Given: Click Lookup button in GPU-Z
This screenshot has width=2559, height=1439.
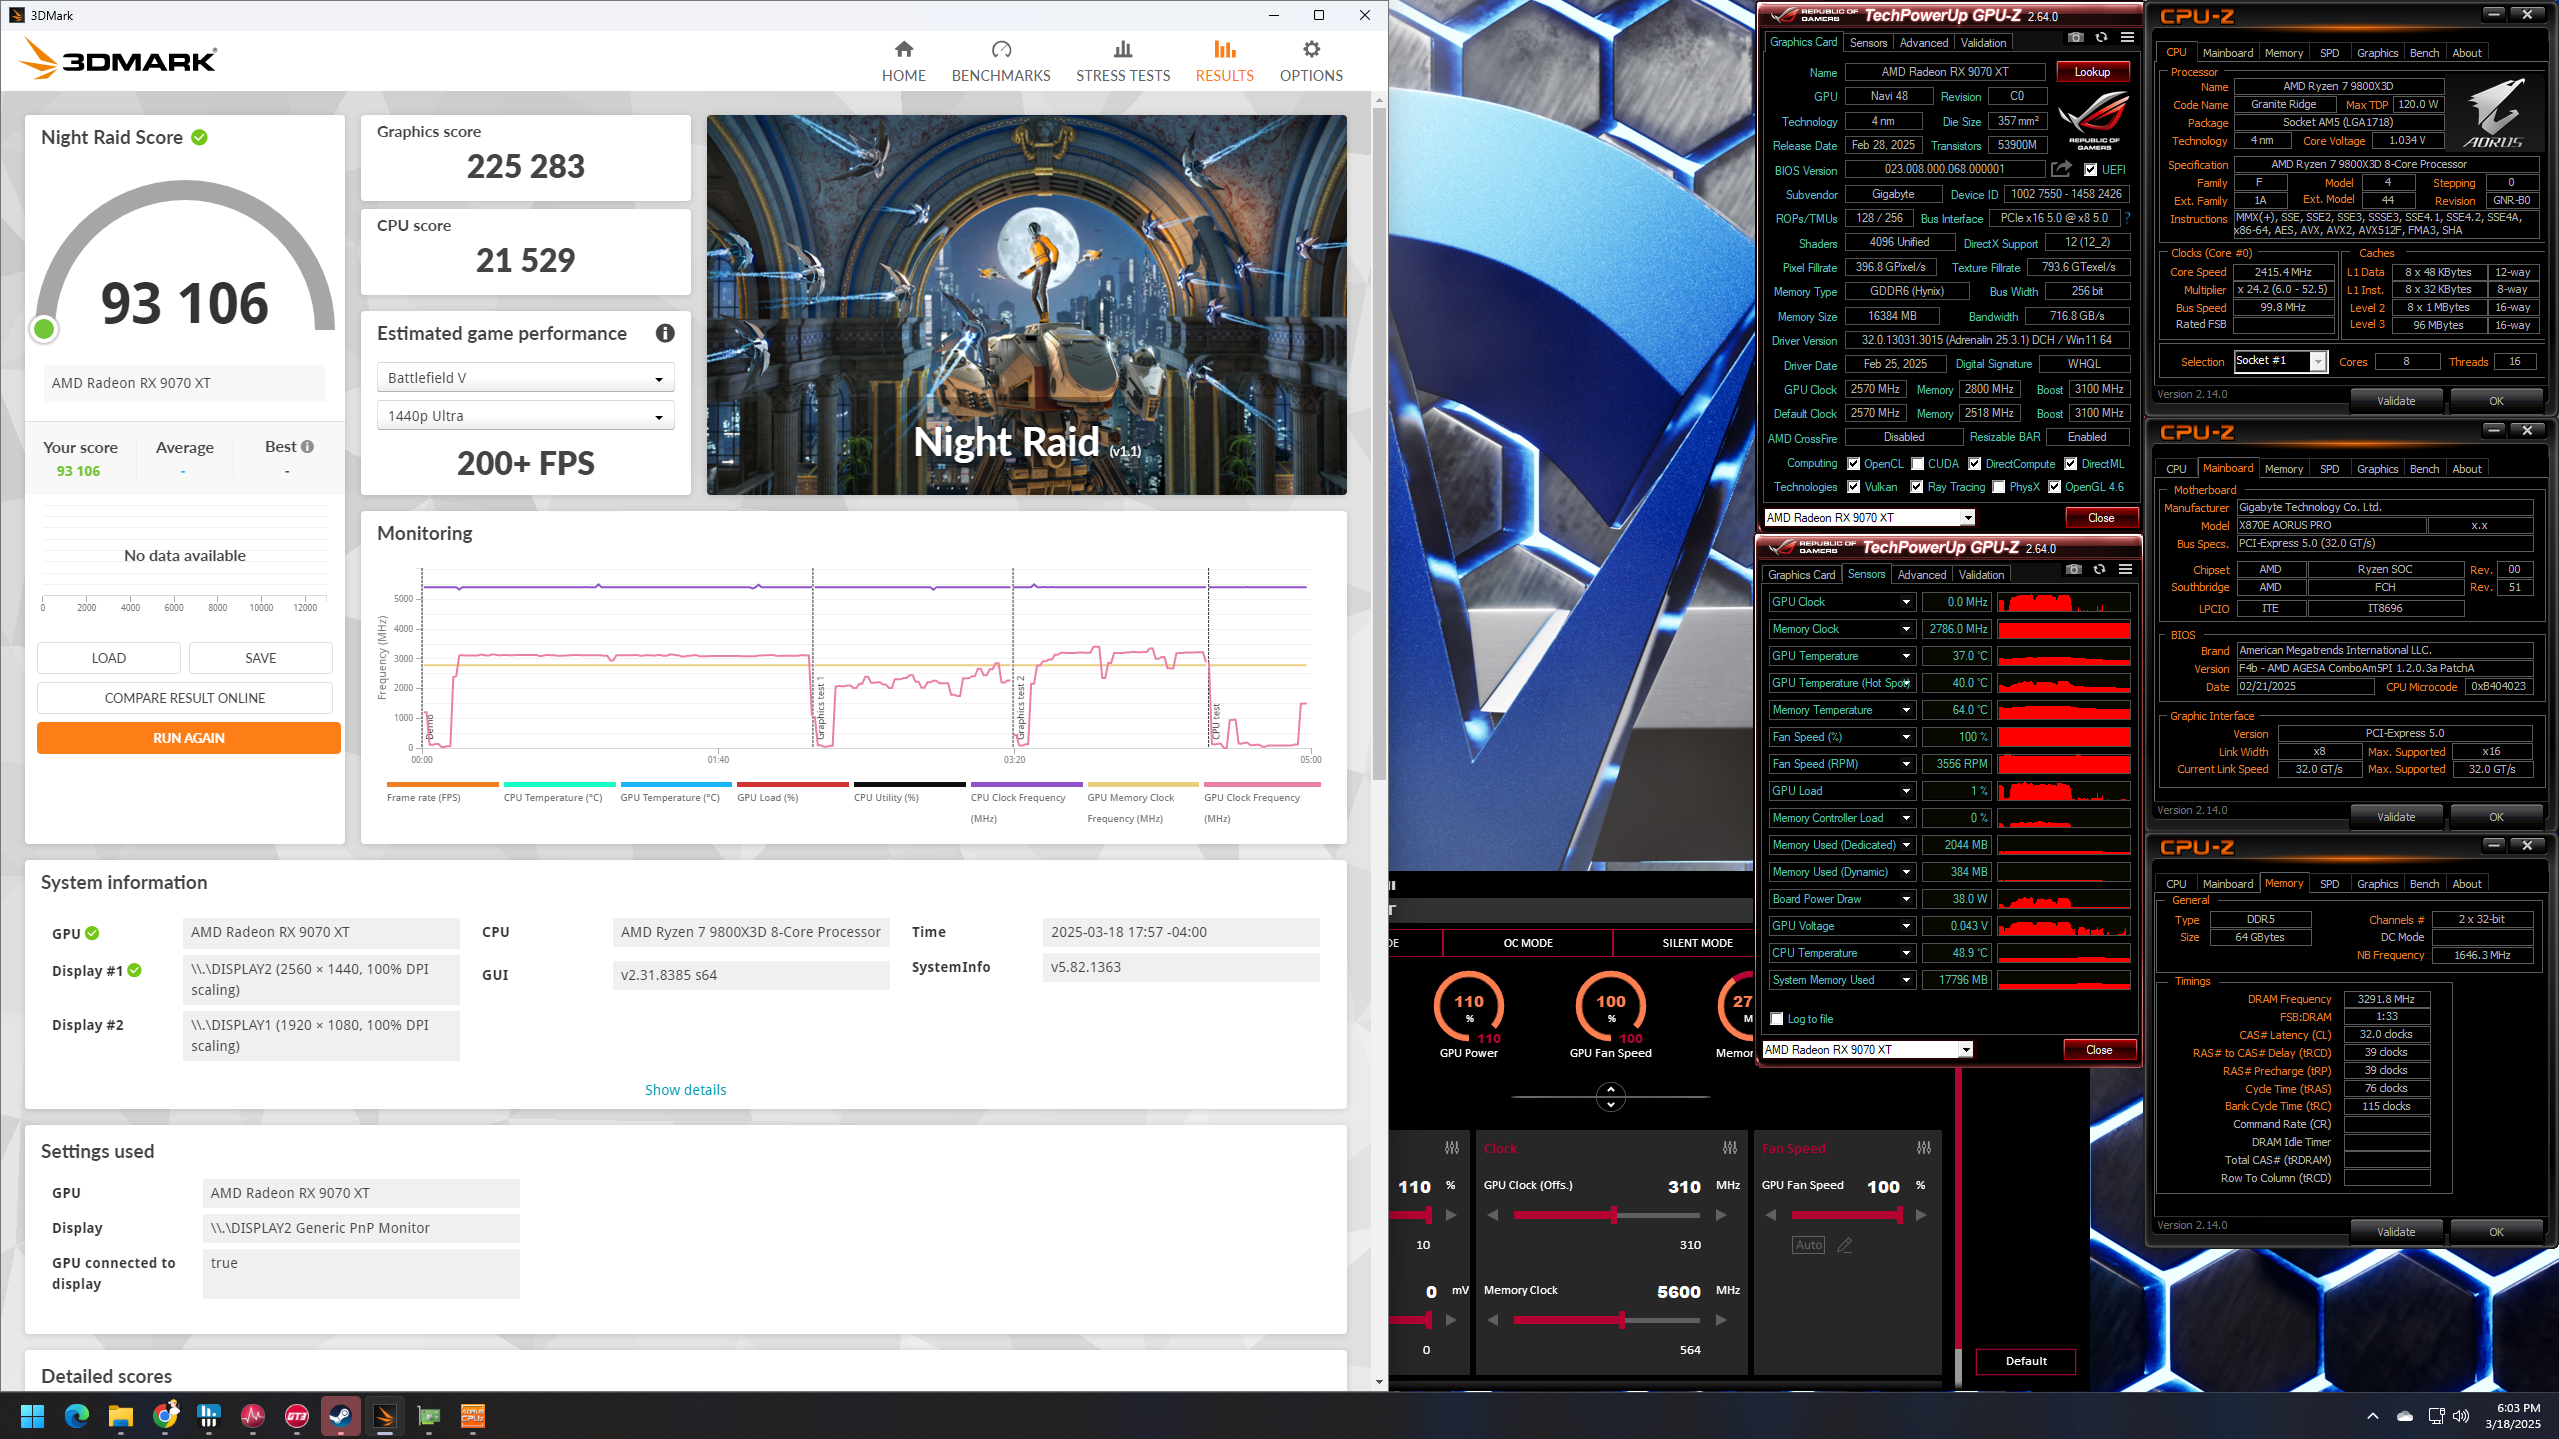Looking at the screenshot, I should pos(2092,72).
